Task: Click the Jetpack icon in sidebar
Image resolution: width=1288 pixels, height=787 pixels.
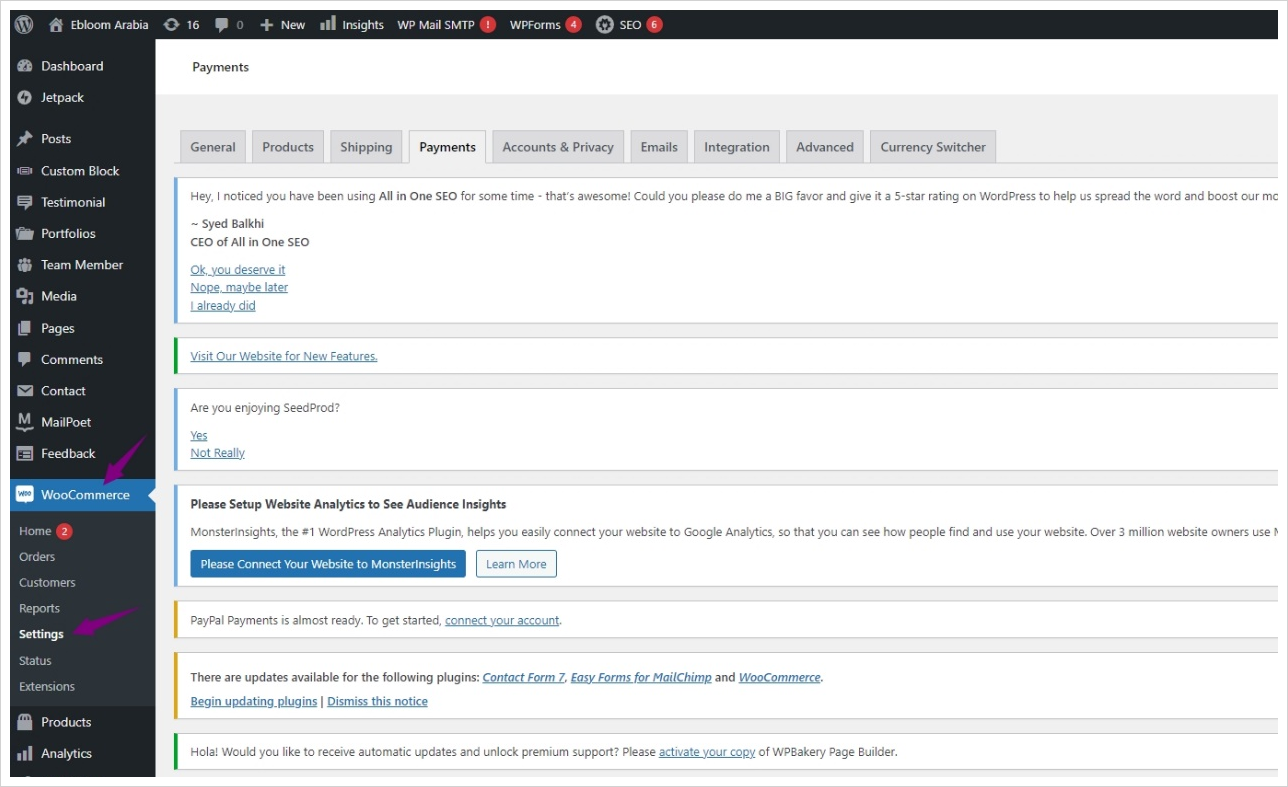Action: (x=25, y=98)
